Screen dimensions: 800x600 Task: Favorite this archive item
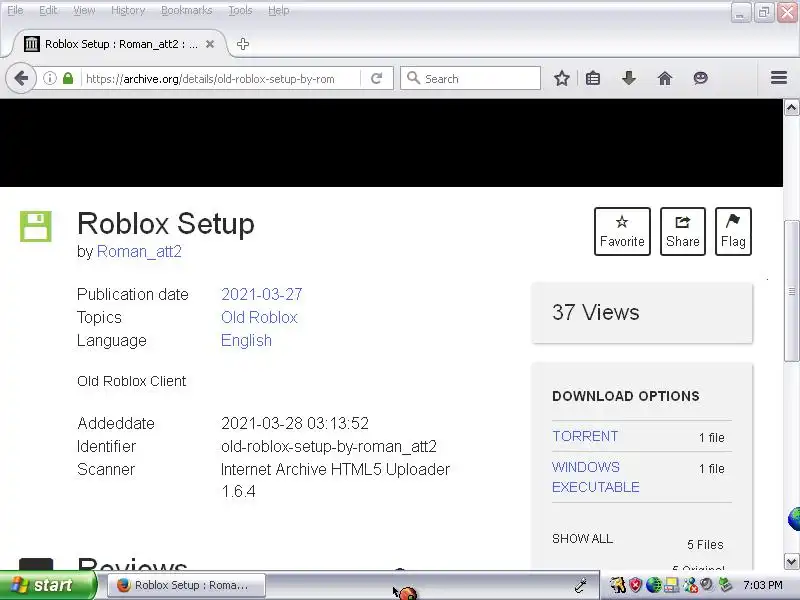(622, 231)
